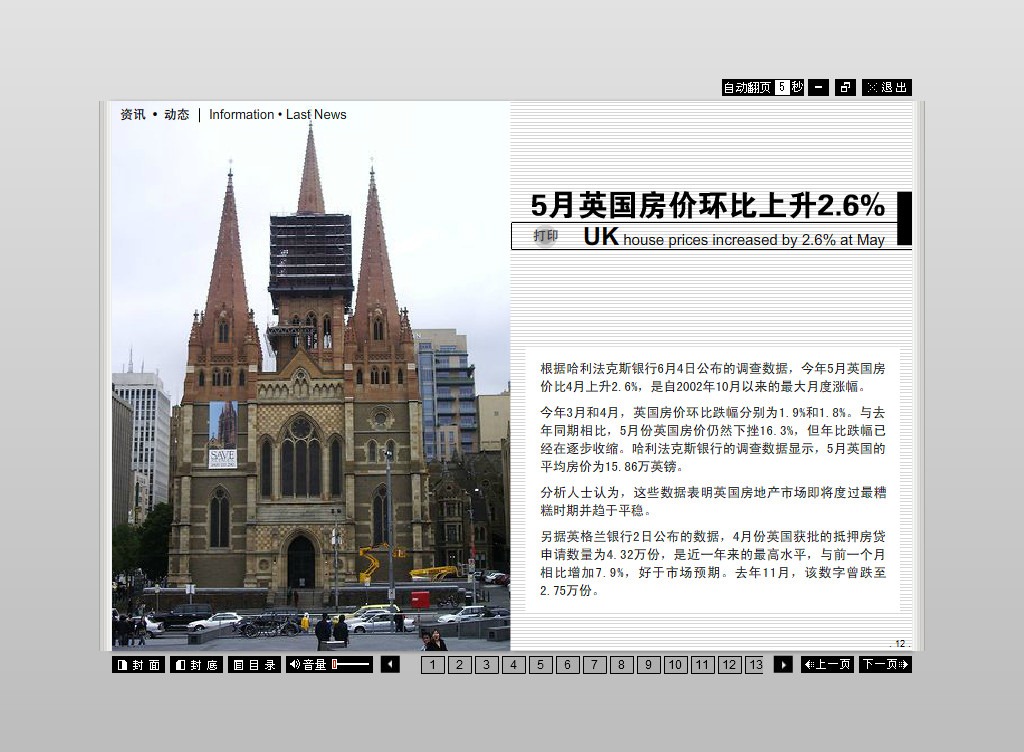
Task: Click the paragraph starting 今年3月和4月
Action: point(712,439)
